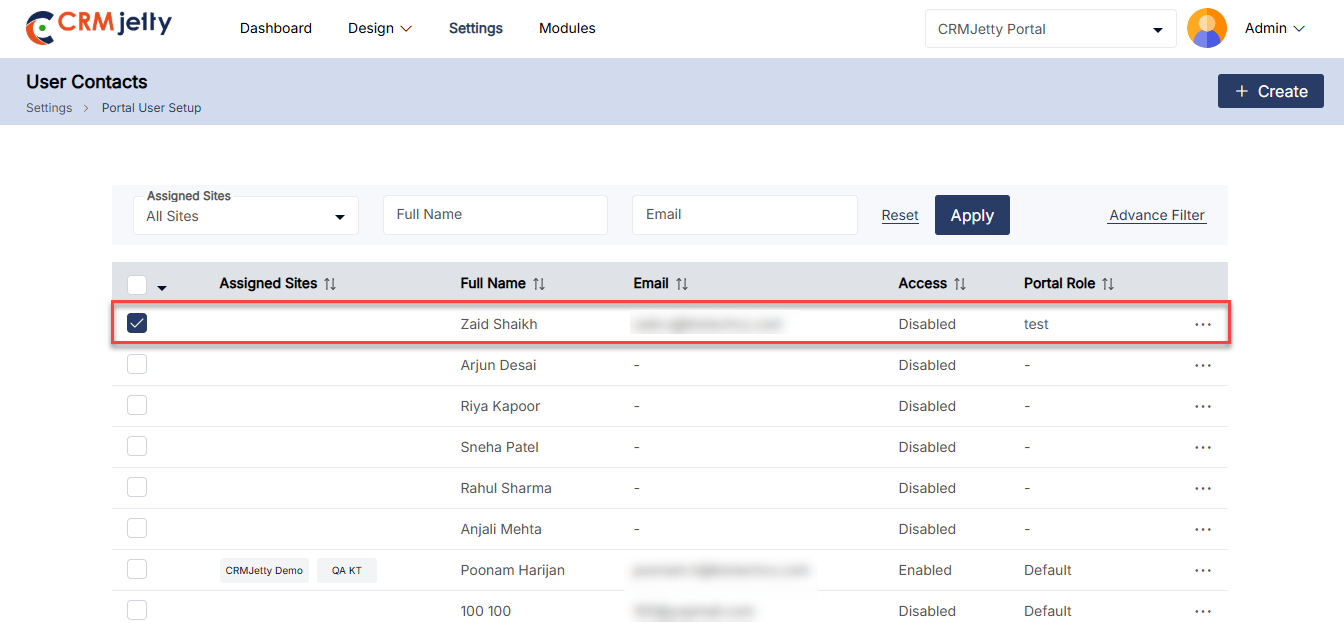Screen dimensions: 1344x630
Task: Click the CRMJetty logo
Action: point(98,27)
